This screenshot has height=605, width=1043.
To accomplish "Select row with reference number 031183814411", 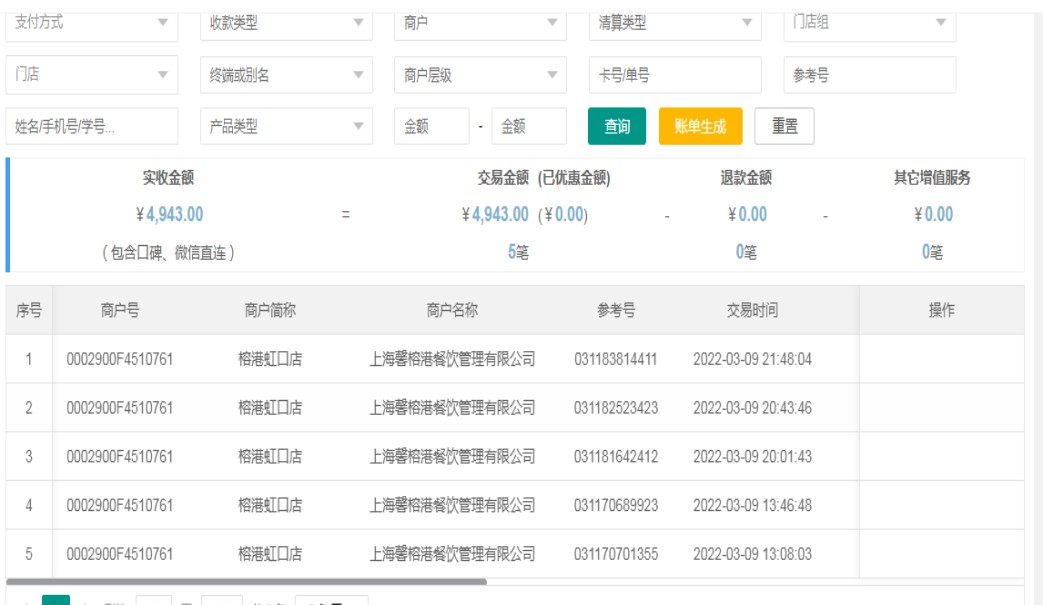I will click(x=616, y=359).
